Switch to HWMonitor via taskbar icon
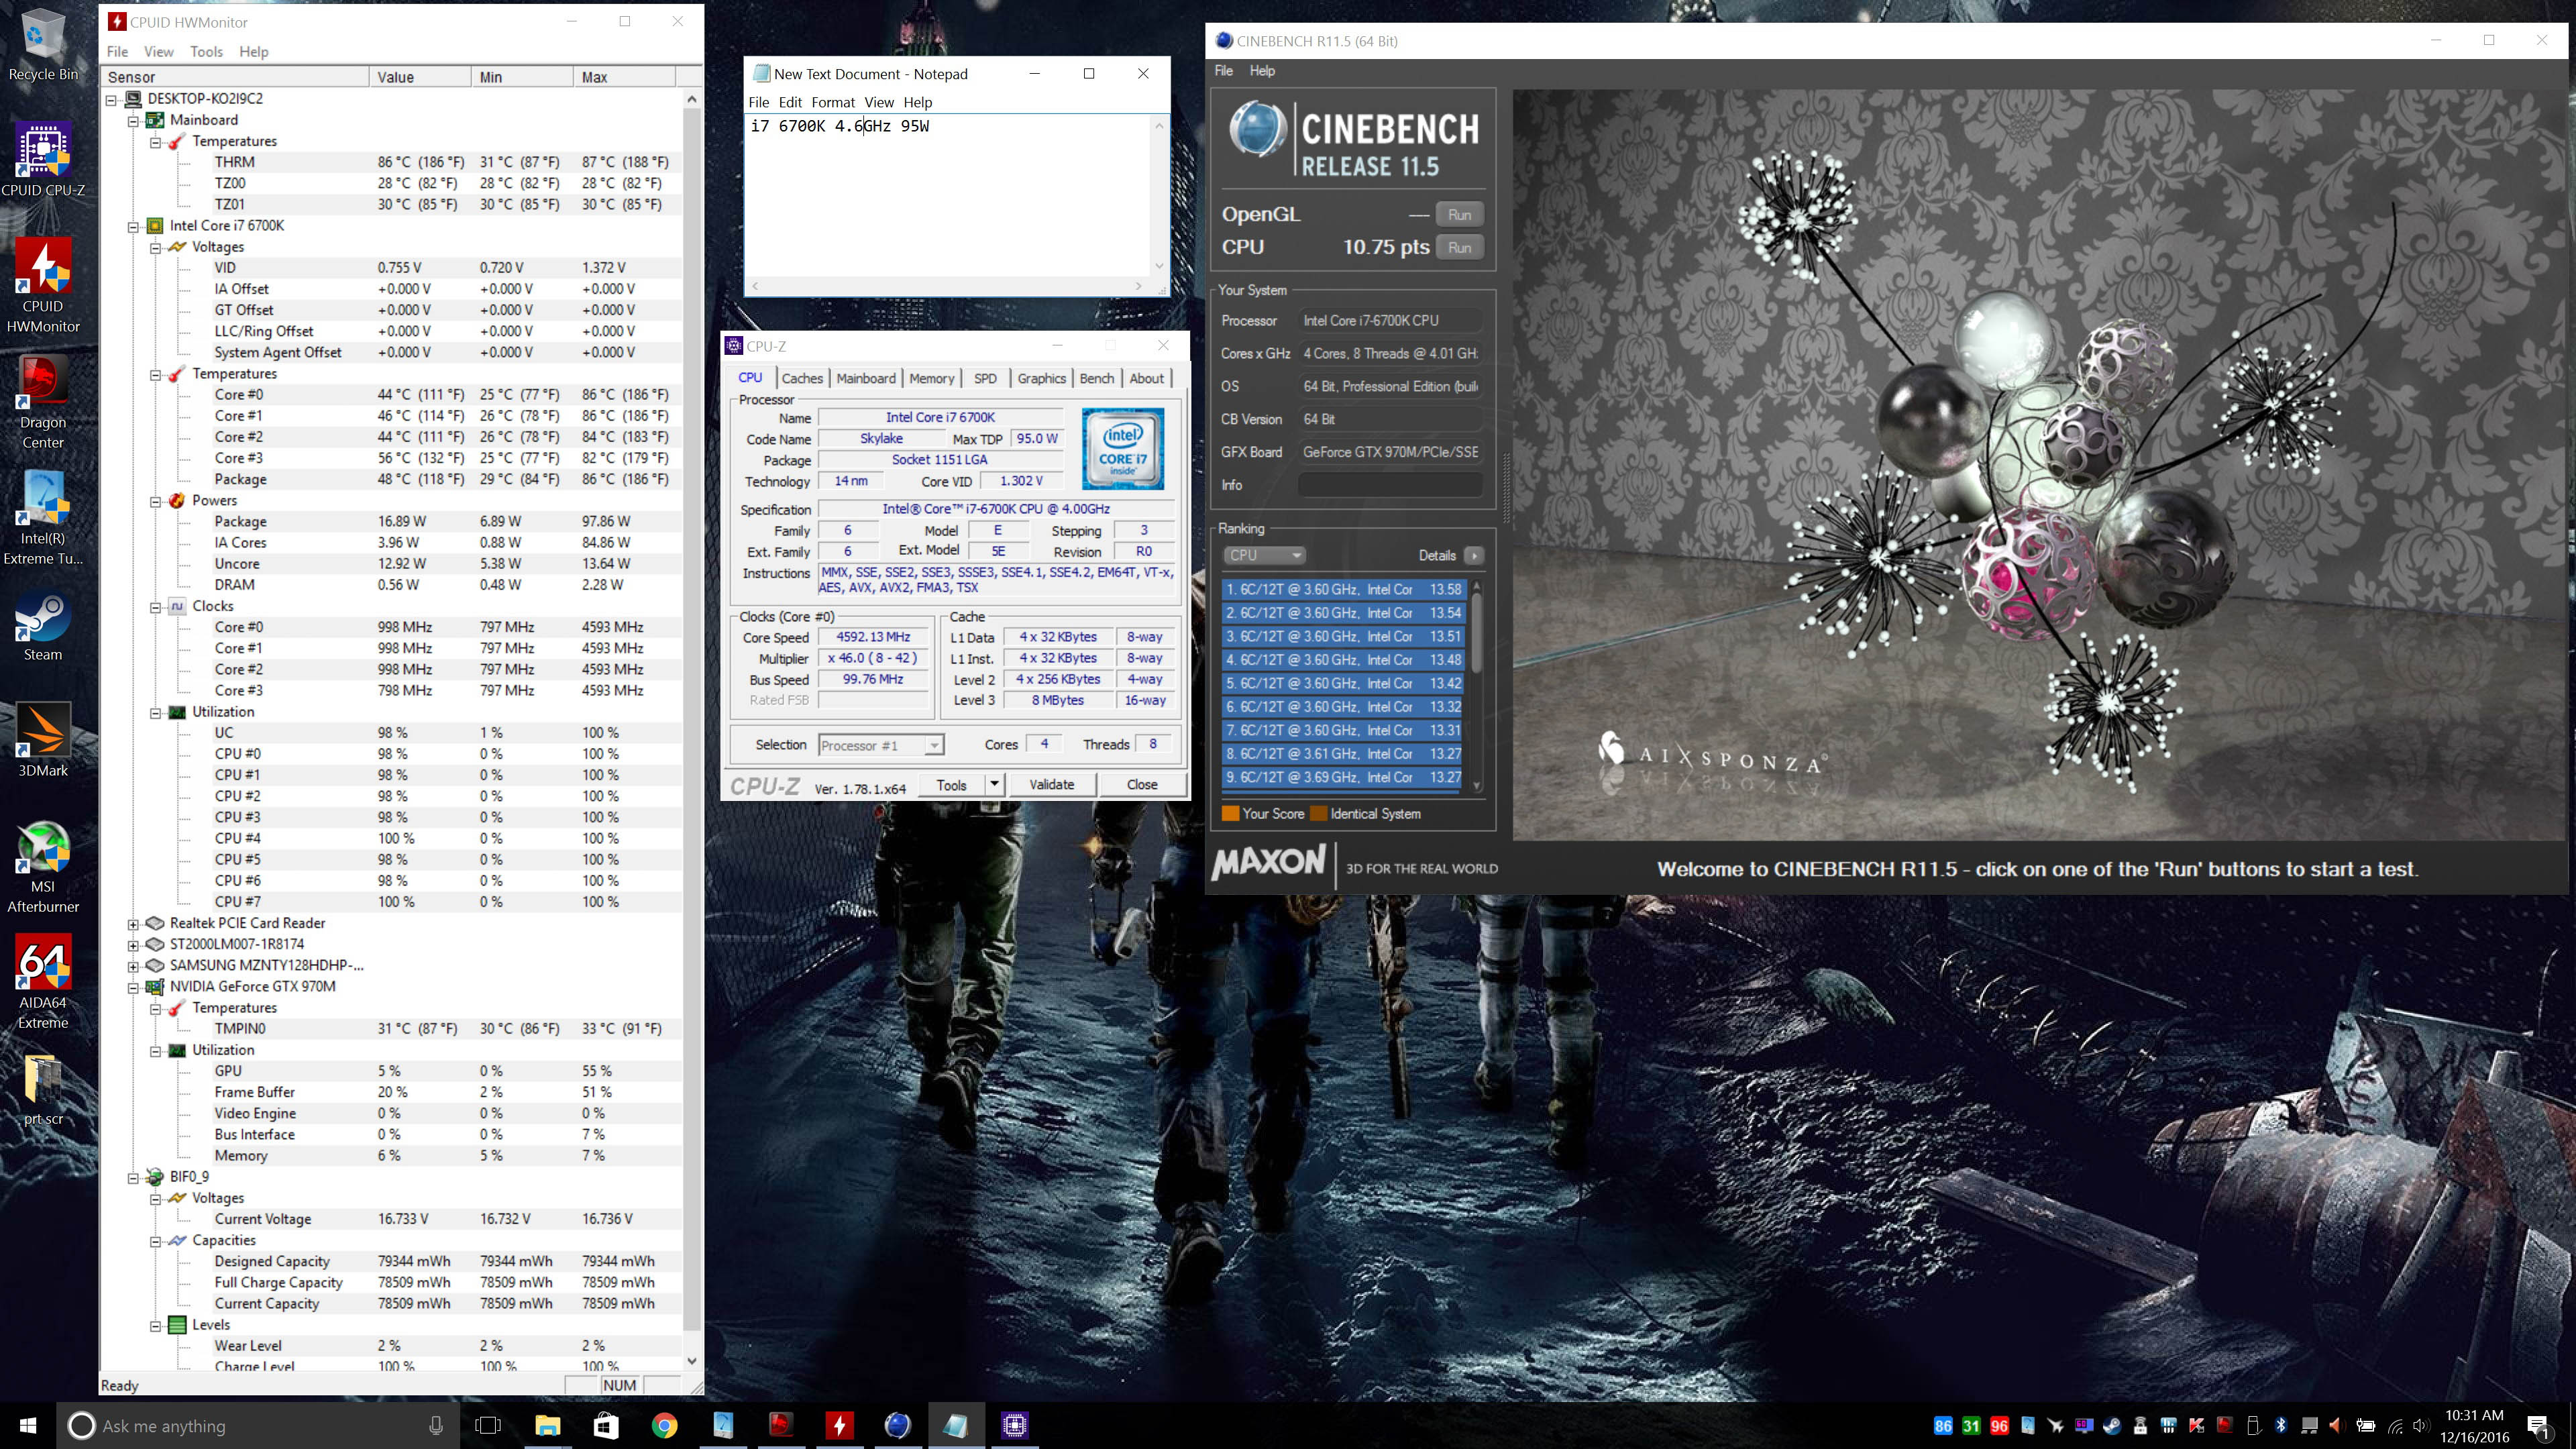Screen dimensions: 2576x1449 [x=839, y=1425]
